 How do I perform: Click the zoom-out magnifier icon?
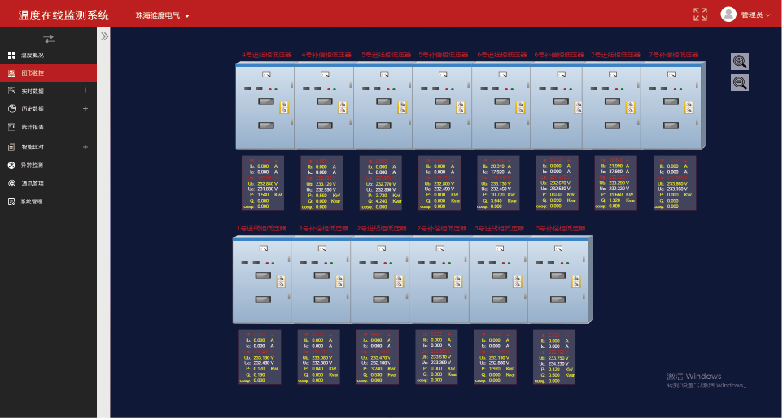[x=740, y=82]
